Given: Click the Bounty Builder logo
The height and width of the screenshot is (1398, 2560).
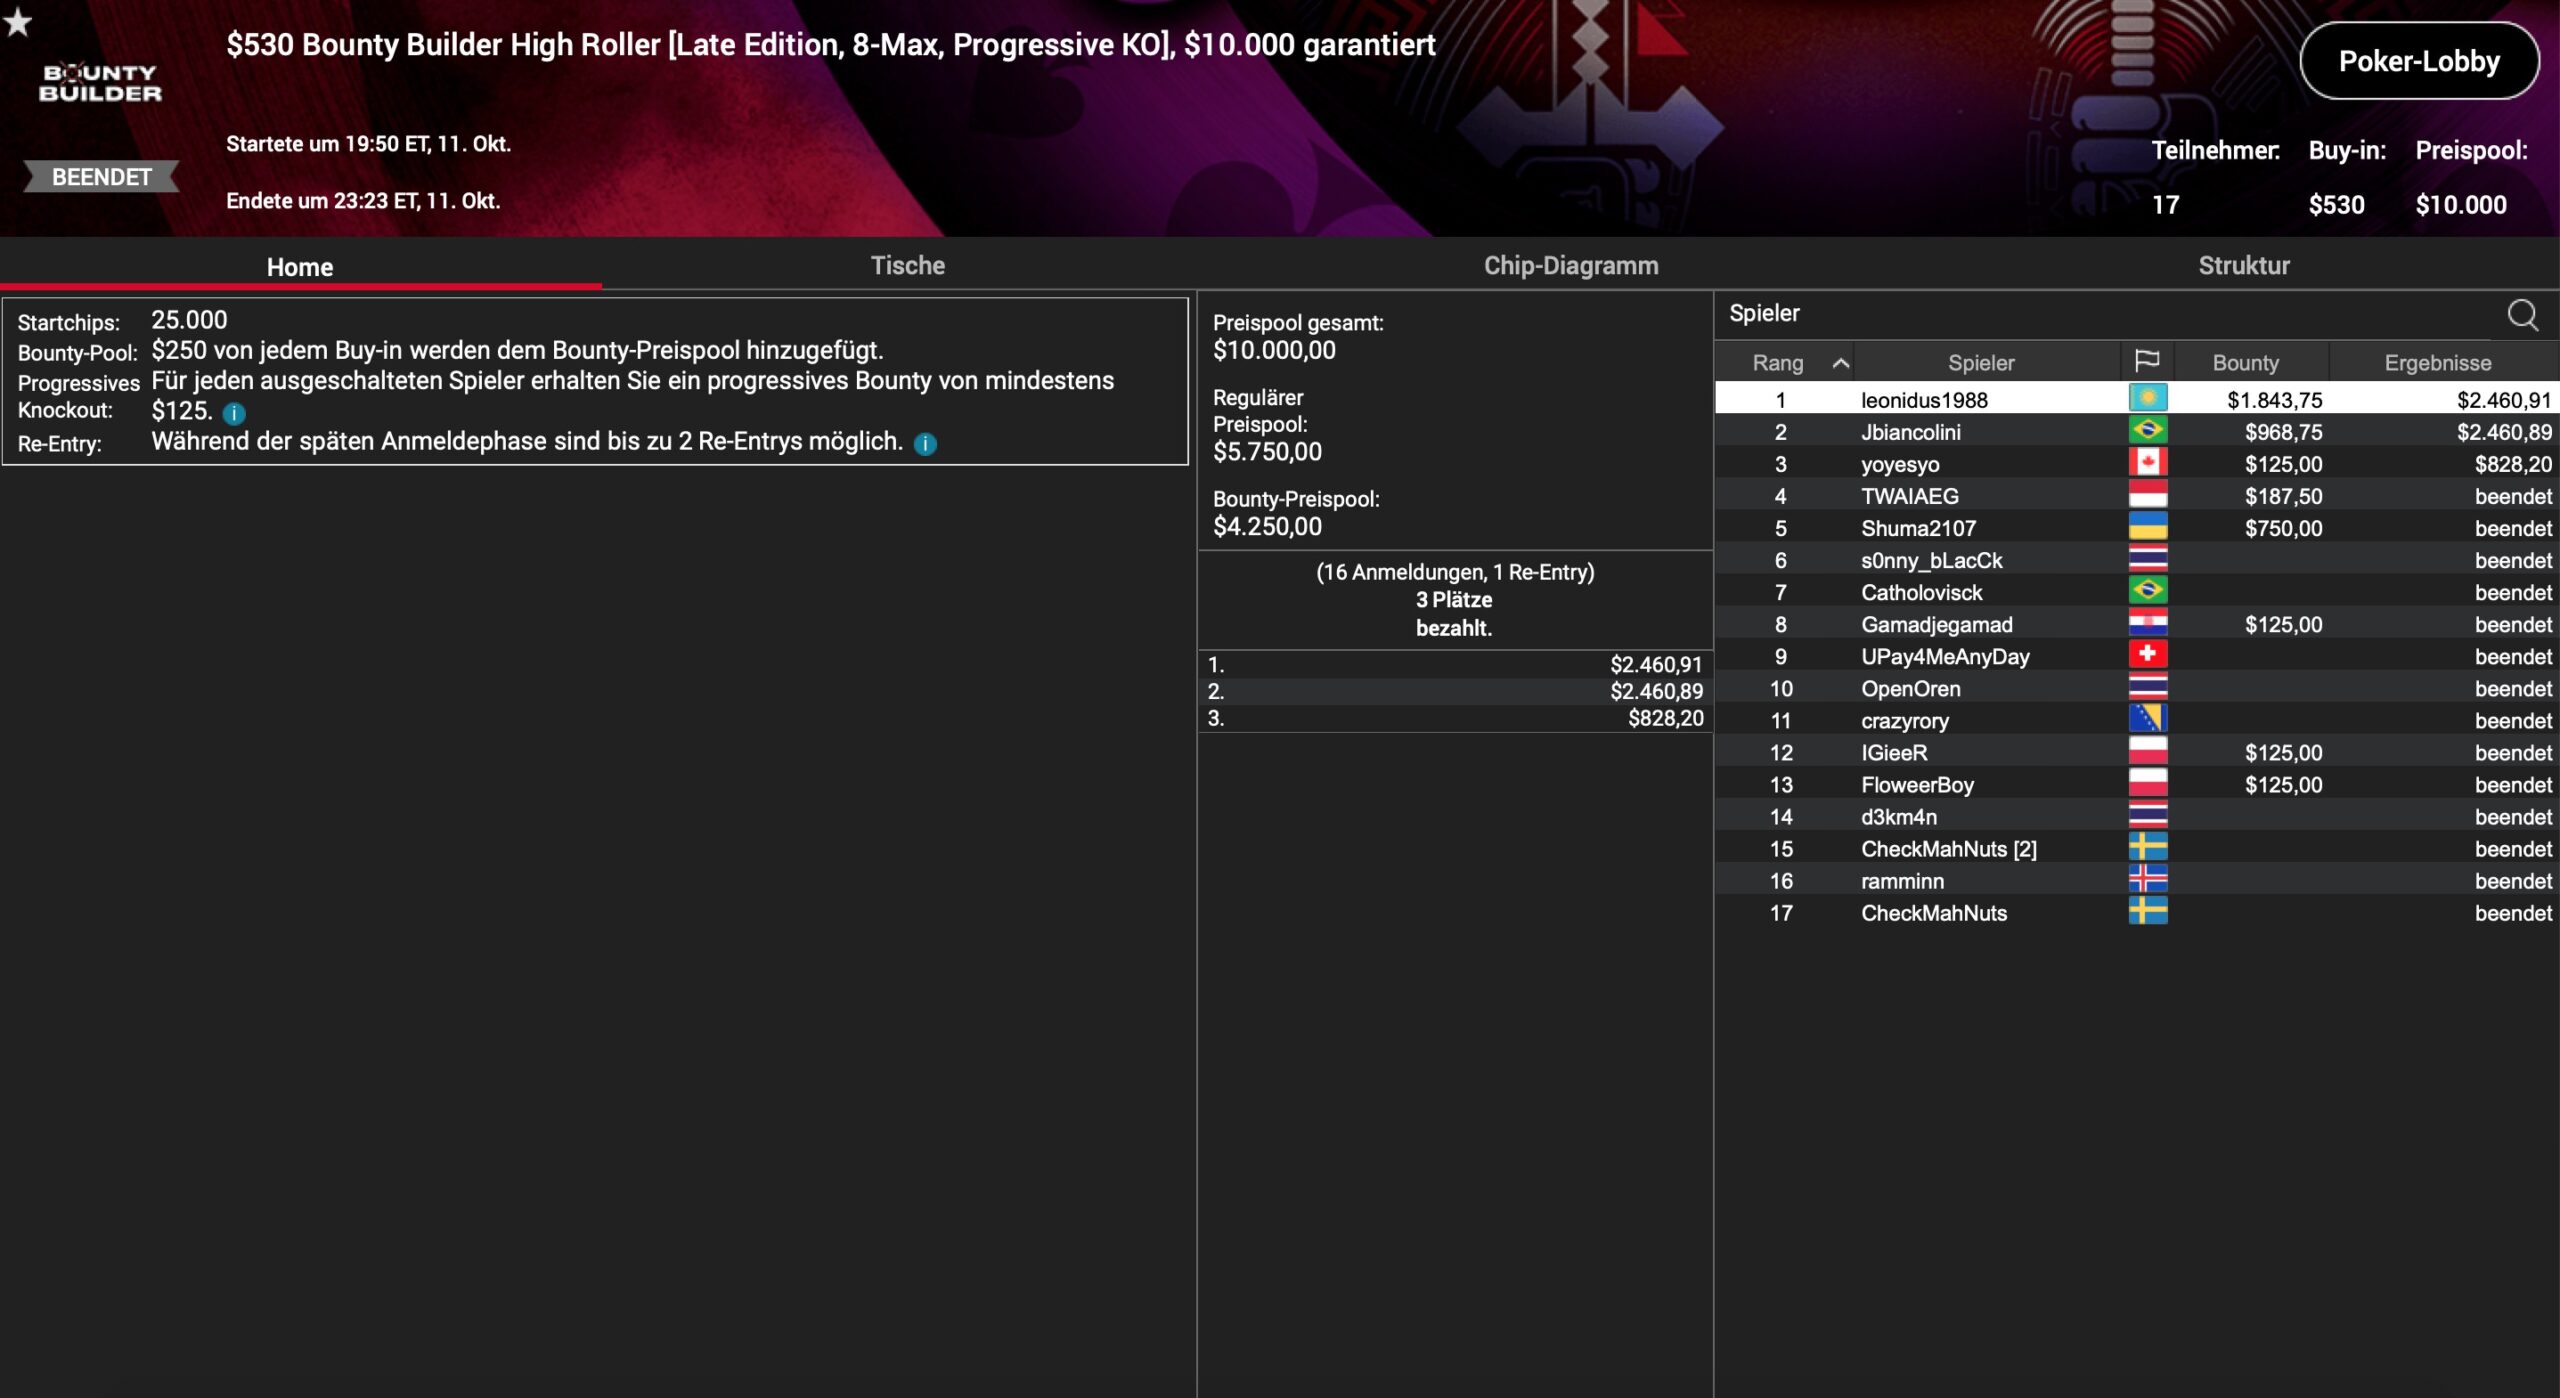Looking at the screenshot, I should (100, 83).
